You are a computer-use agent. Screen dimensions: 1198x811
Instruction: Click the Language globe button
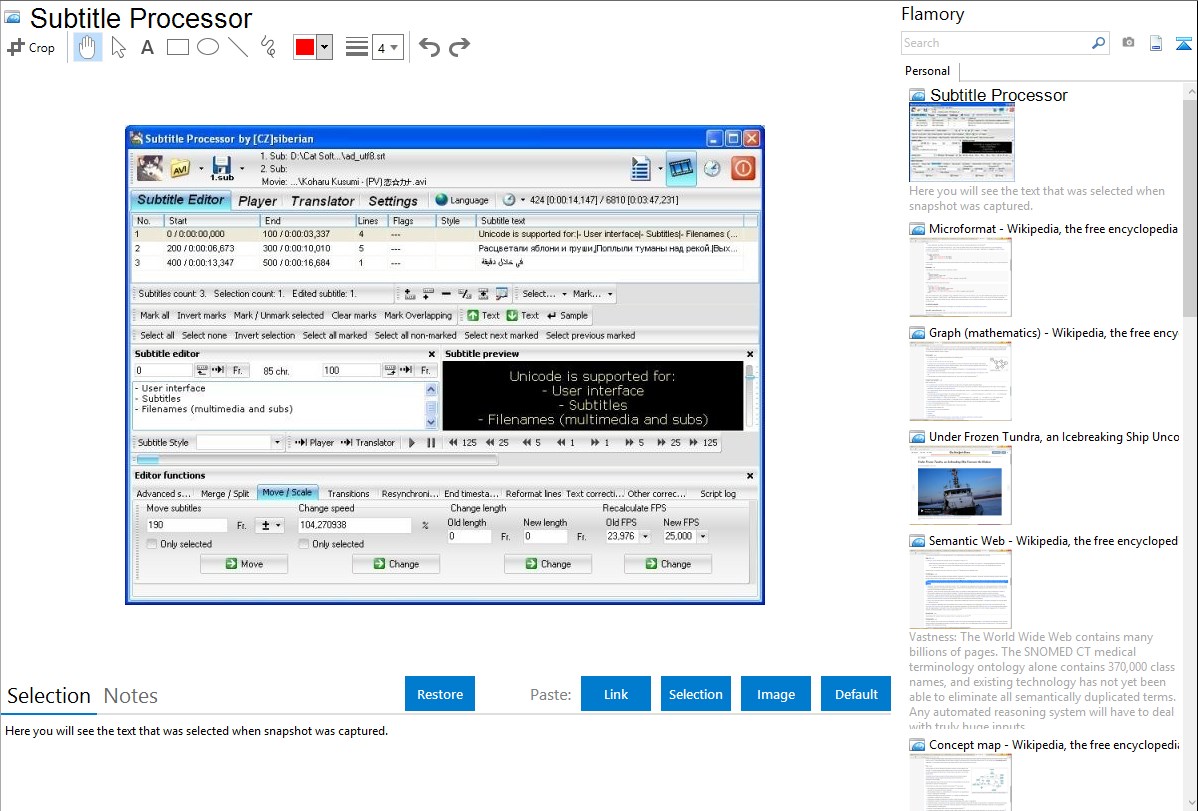462,200
